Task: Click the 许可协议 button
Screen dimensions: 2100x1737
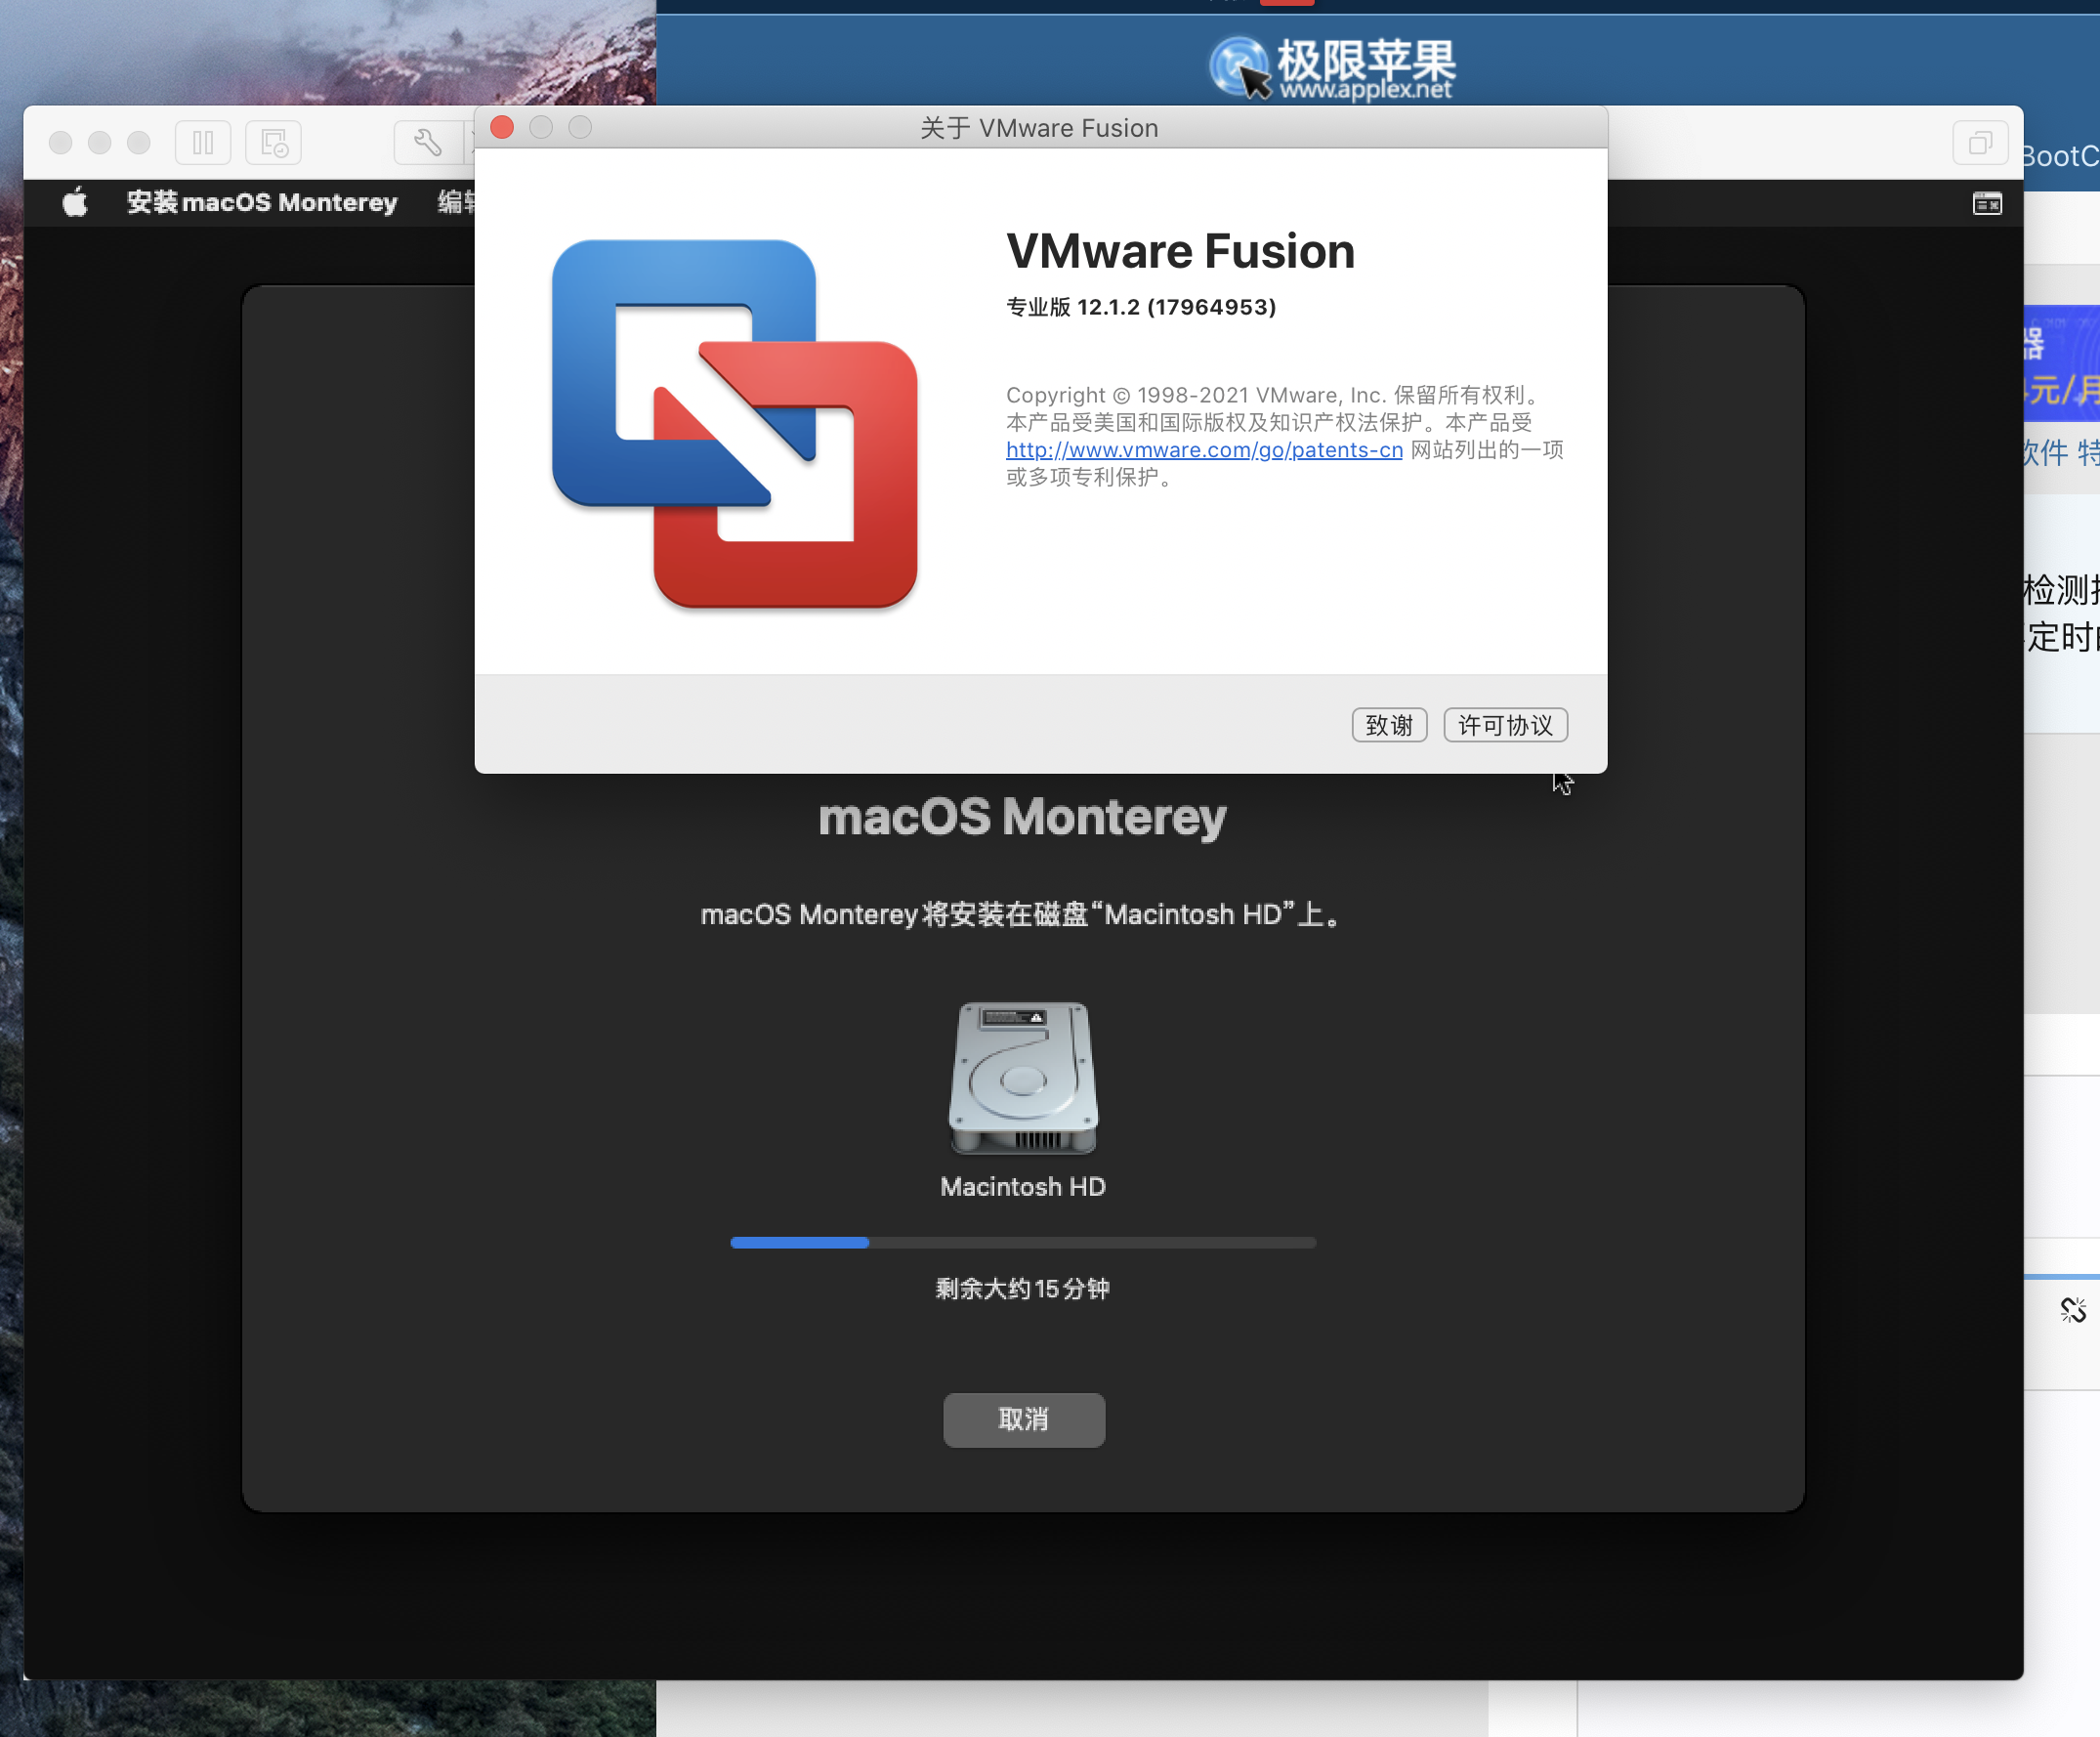Action: click(1505, 725)
